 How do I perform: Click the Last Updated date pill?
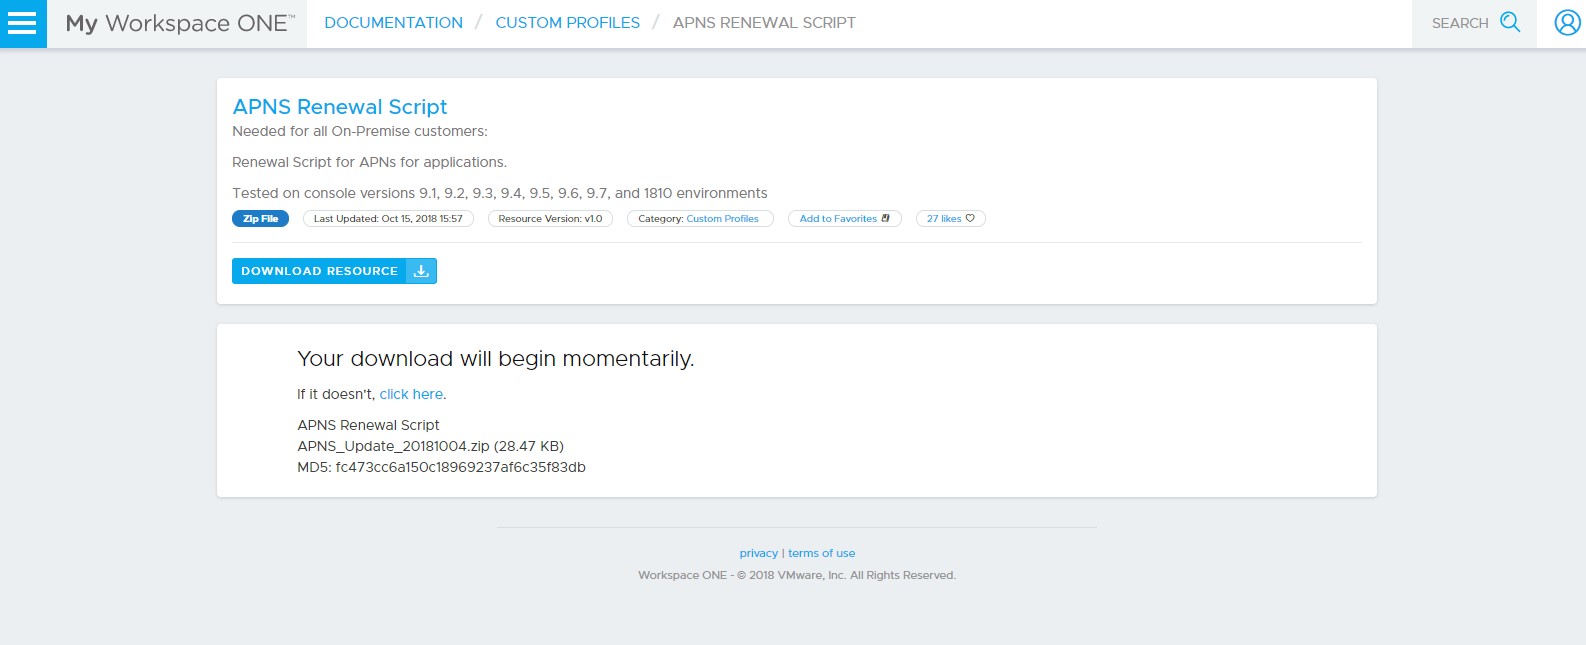click(x=388, y=219)
